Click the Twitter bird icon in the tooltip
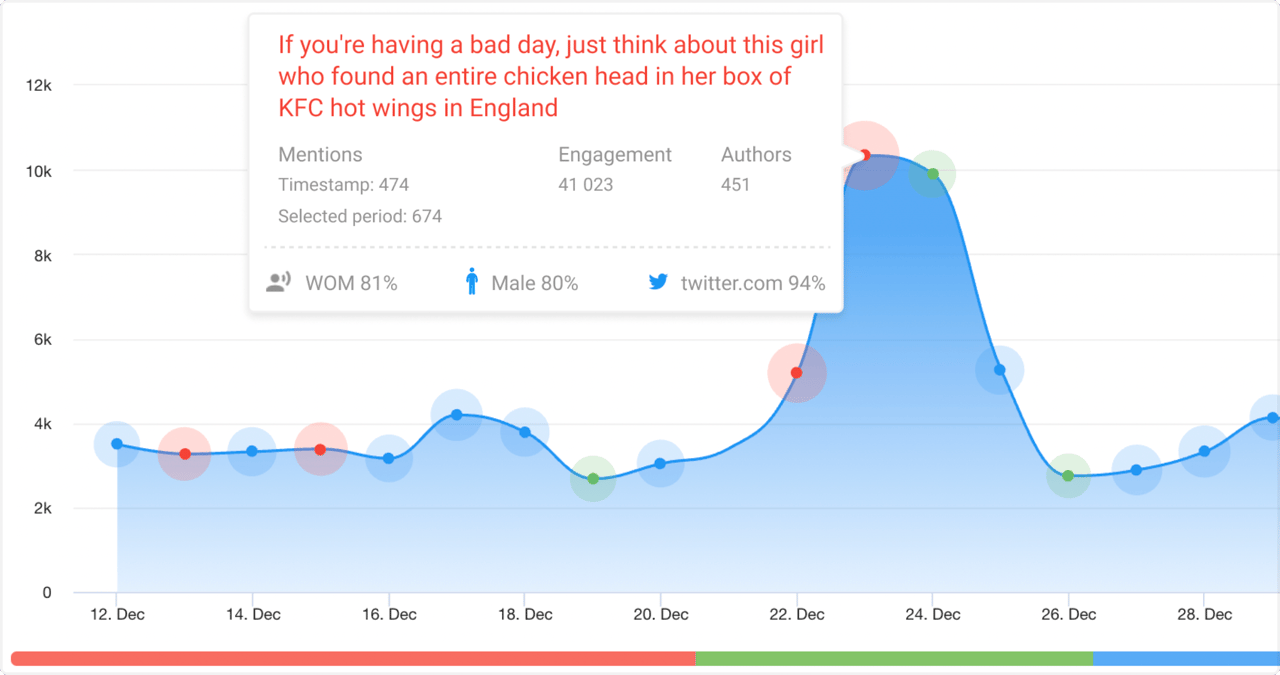The width and height of the screenshot is (1280, 675). 658,281
